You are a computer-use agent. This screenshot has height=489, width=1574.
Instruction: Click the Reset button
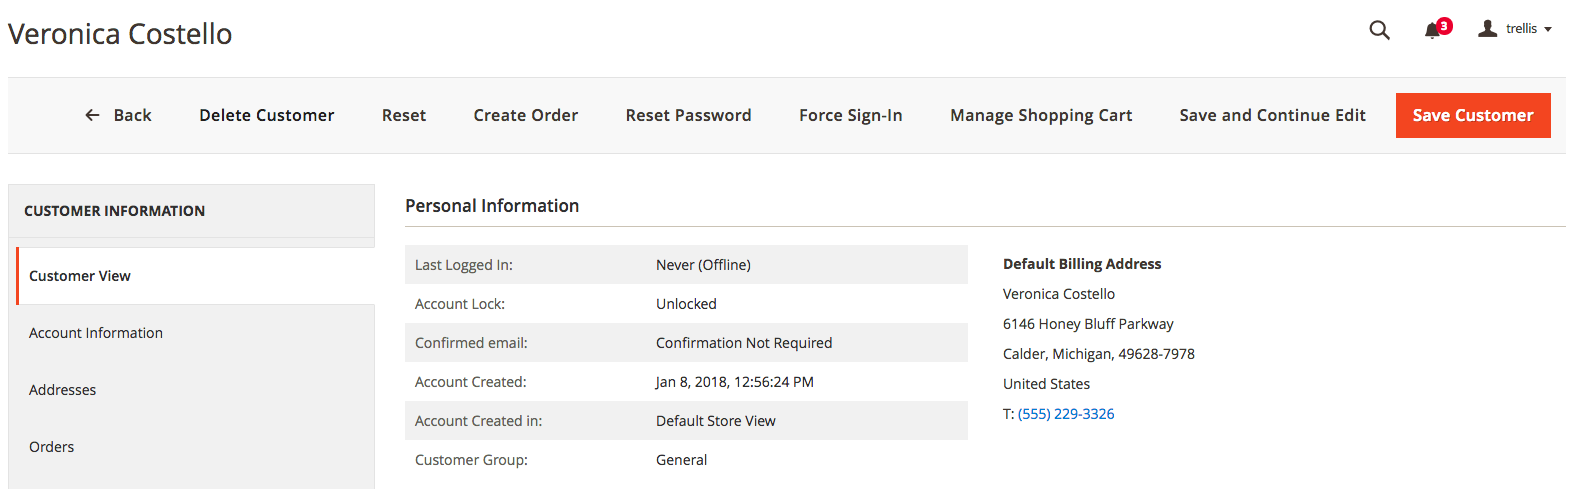point(404,115)
